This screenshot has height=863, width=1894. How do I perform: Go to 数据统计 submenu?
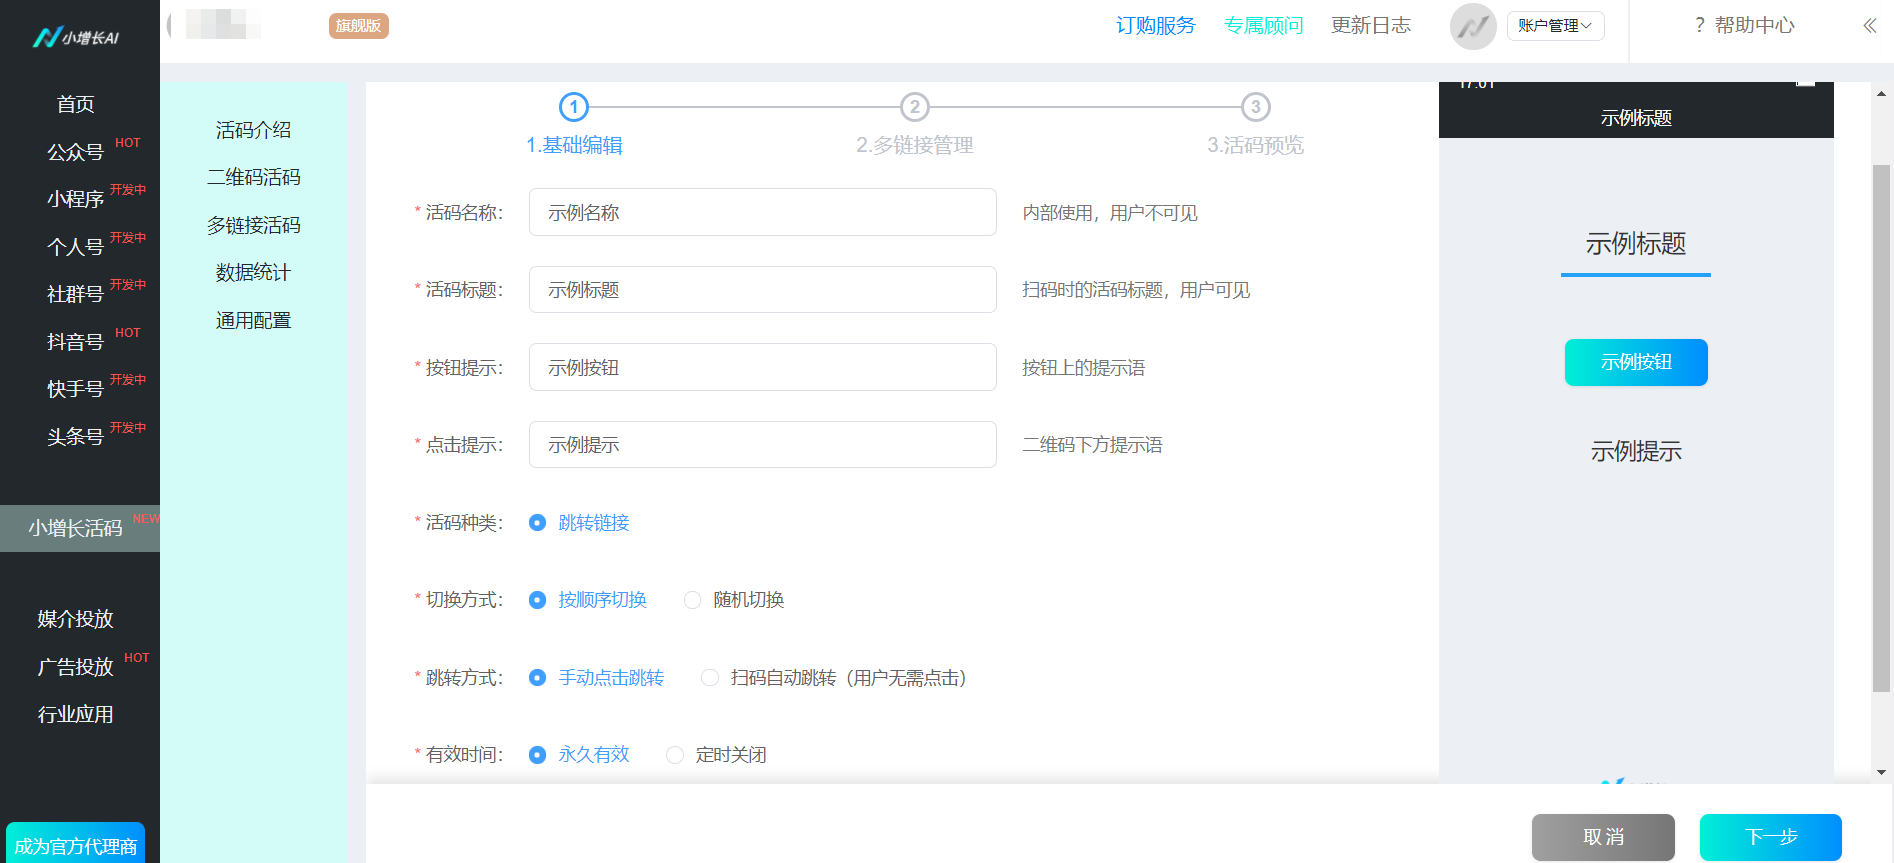click(254, 272)
